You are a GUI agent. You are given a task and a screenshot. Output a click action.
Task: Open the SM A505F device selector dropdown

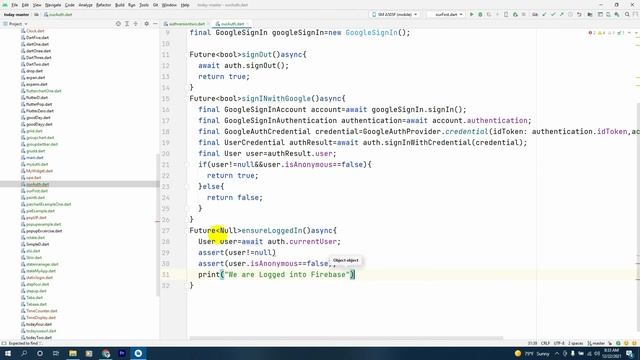394,14
